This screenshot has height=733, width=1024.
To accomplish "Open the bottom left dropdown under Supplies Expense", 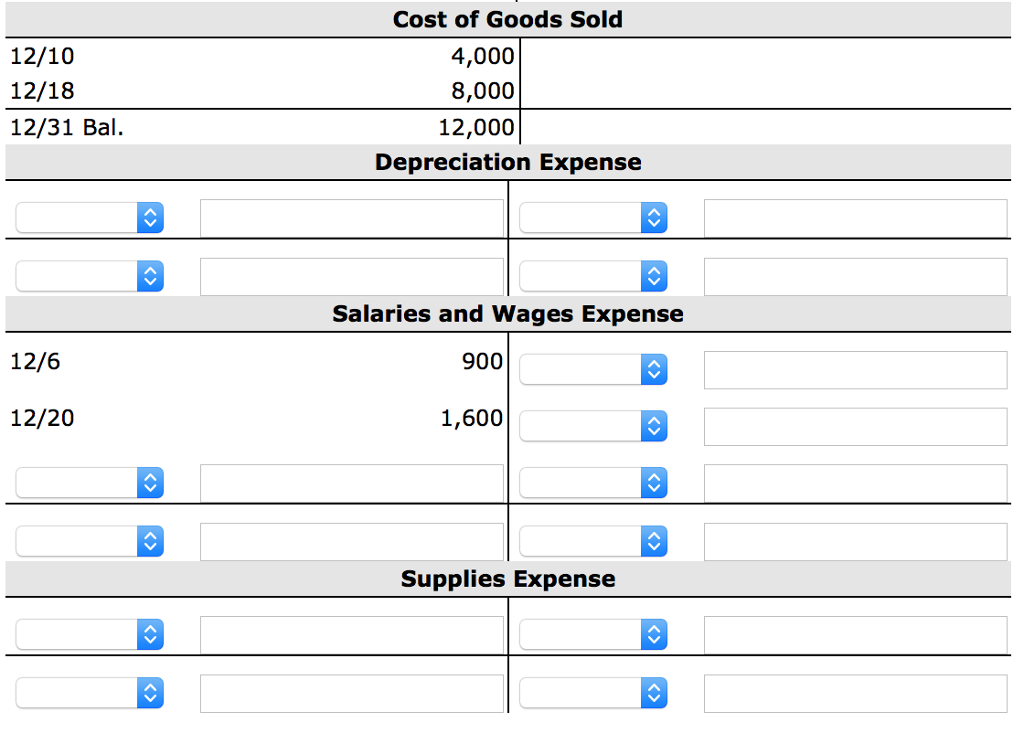I will pyautogui.click(x=89, y=692).
